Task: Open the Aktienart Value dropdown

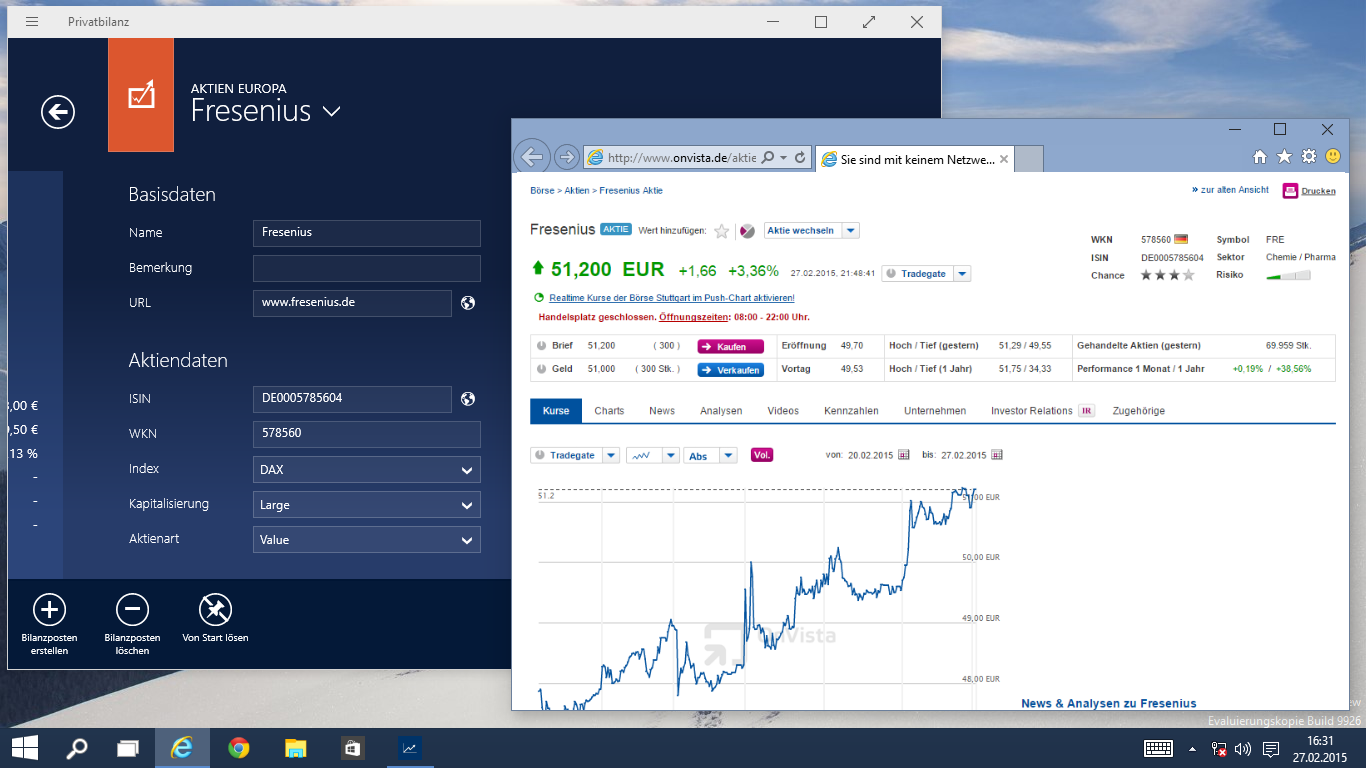Action: (367, 540)
